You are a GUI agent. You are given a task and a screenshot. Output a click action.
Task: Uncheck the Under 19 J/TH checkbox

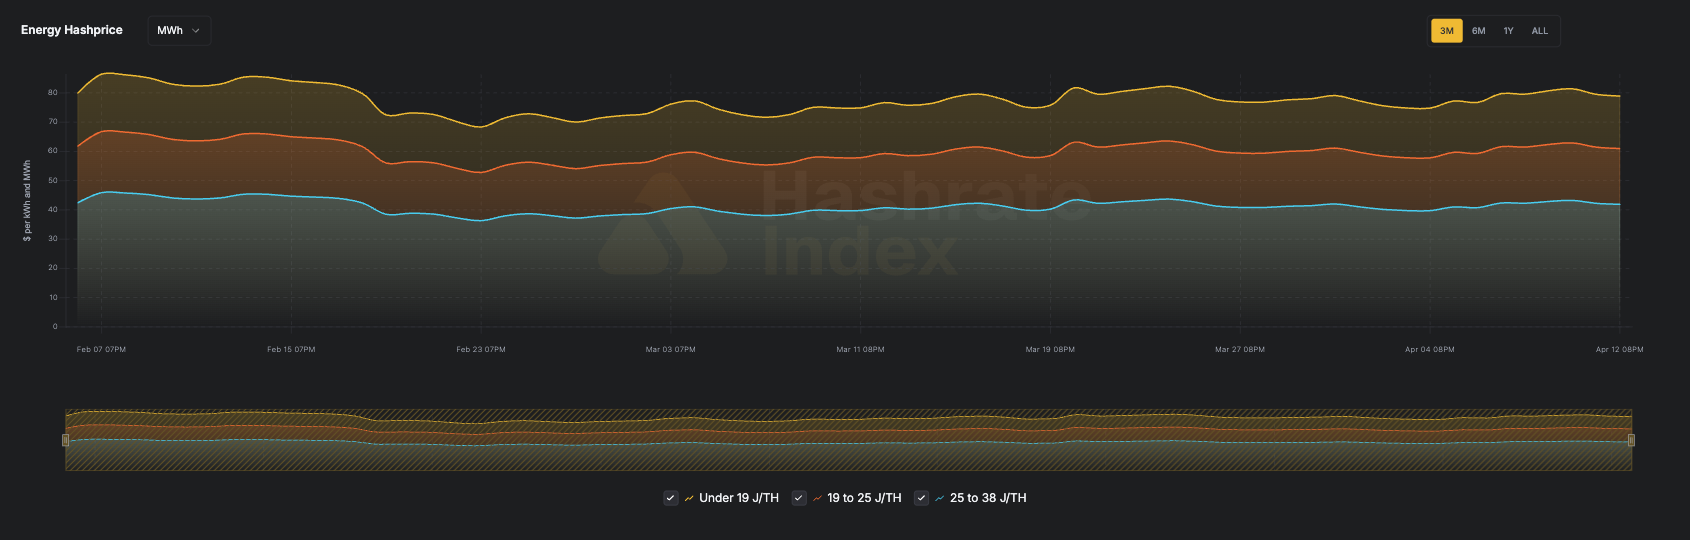tap(671, 498)
